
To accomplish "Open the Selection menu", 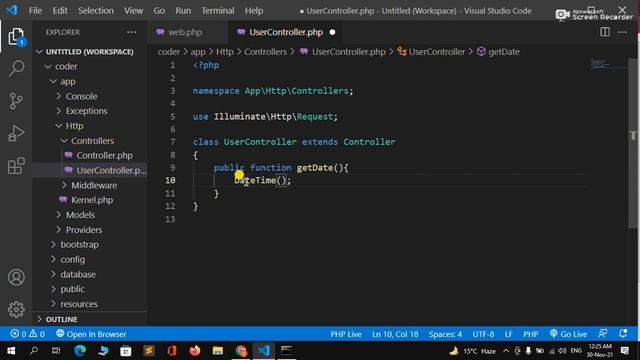I will [96, 11].
